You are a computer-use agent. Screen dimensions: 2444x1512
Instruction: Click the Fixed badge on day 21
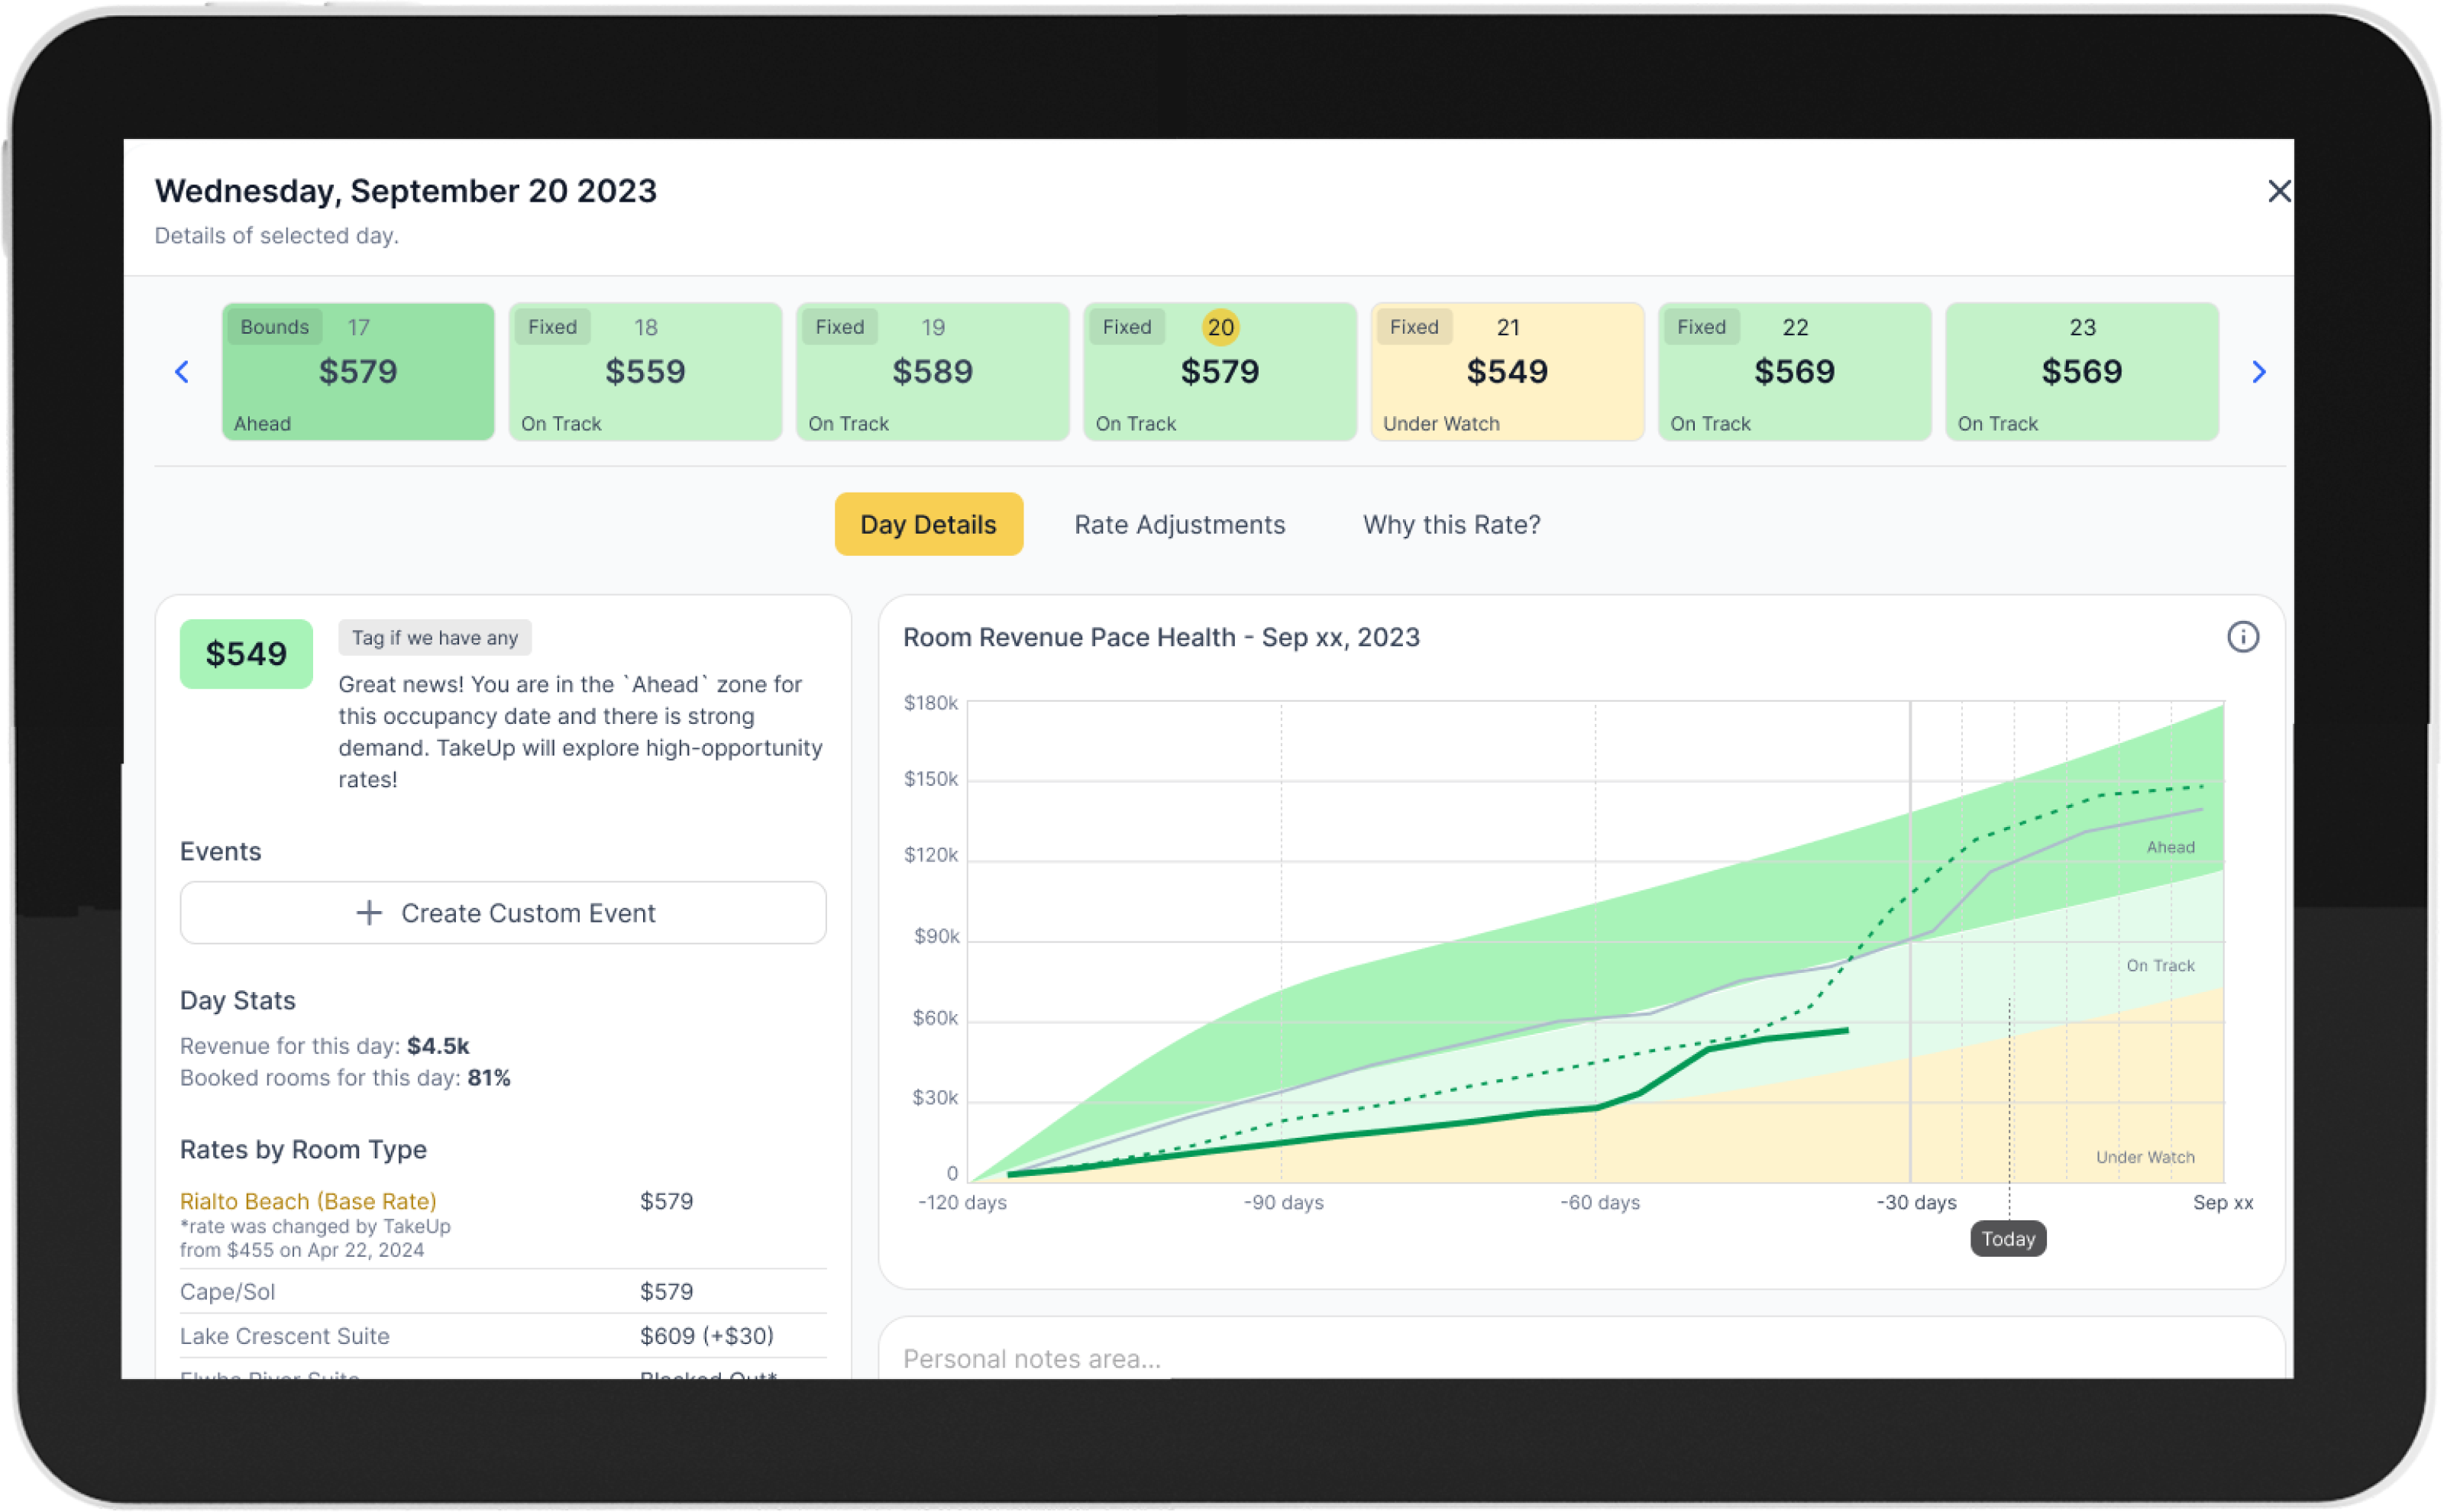point(1414,326)
